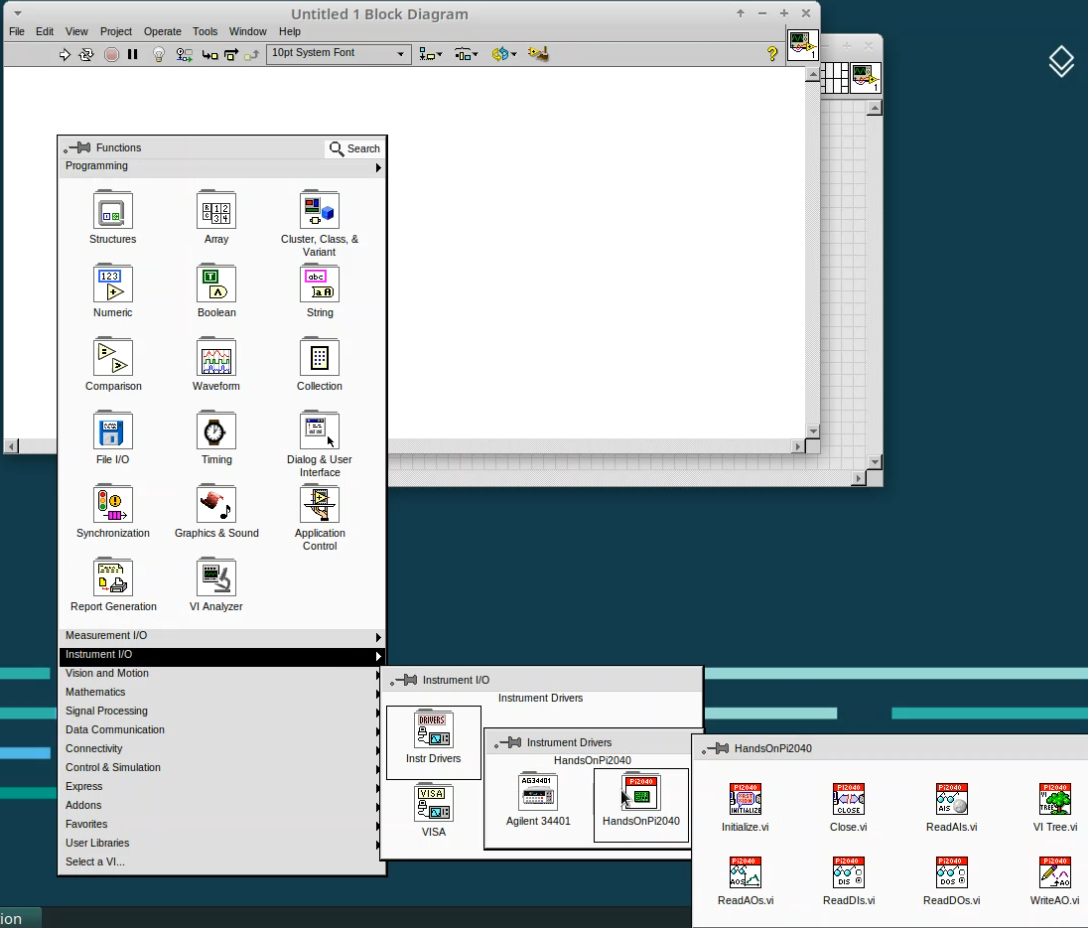Open the Align Objects dropdown
This screenshot has height=928, width=1088.
tap(431, 53)
